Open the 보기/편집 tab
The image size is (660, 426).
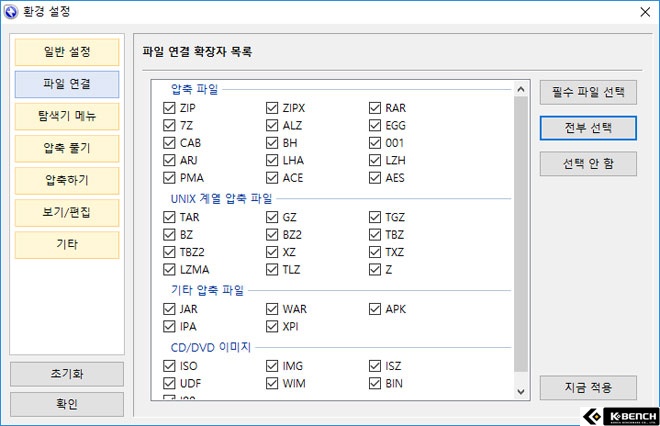(x=67, y=212)
